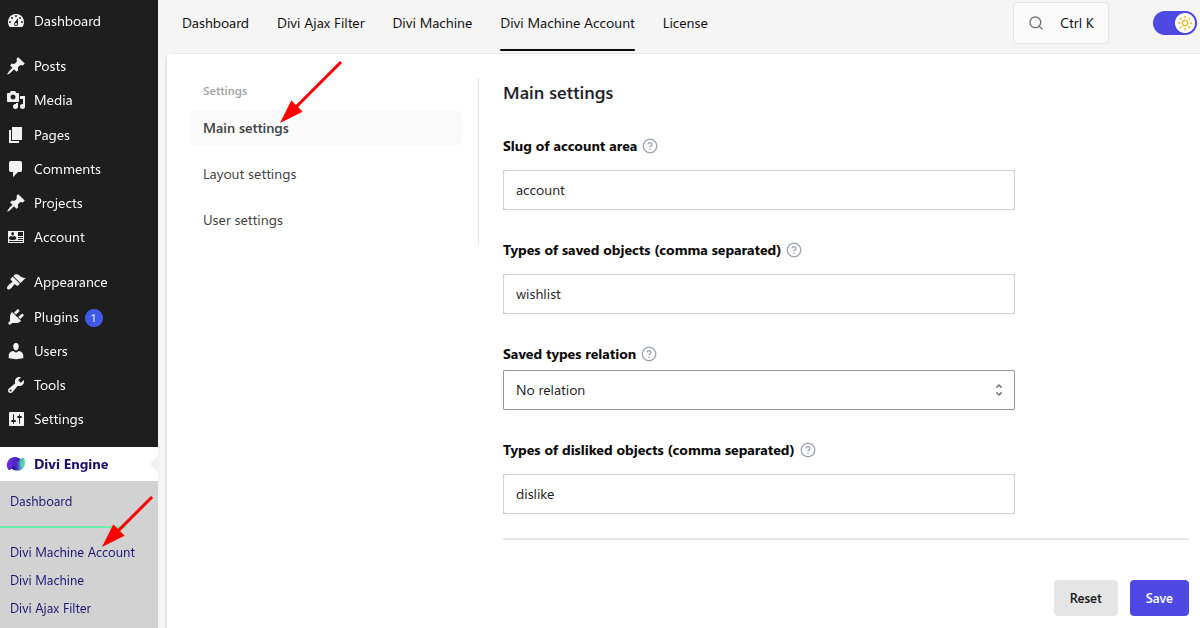Click the Tools wrench icon
This screenshot has width=1200, height=628.
16,385
